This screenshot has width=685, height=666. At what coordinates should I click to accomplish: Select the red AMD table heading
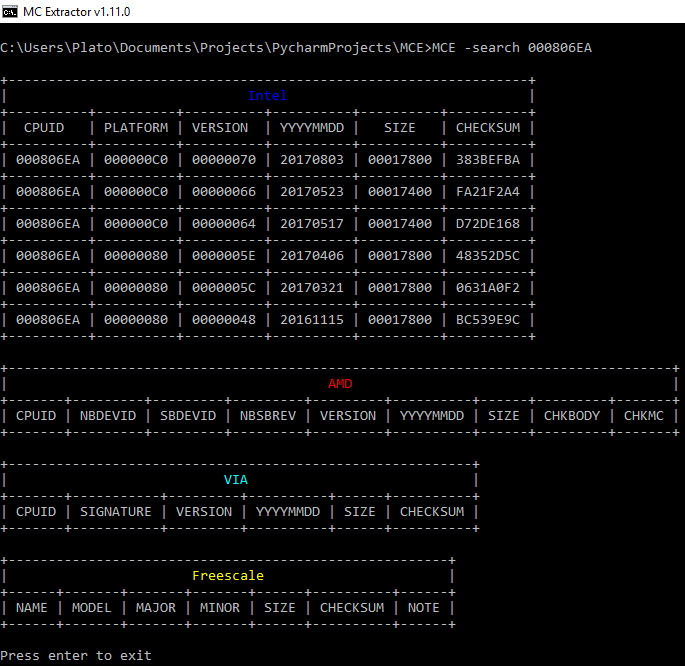click(x=340, y=384)
